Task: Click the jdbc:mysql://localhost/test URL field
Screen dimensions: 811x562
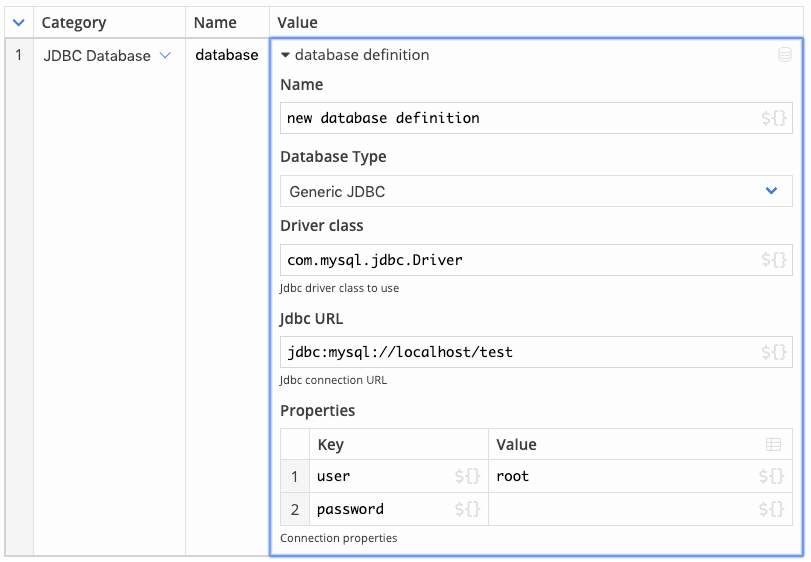Action: (x=536, y=352)
